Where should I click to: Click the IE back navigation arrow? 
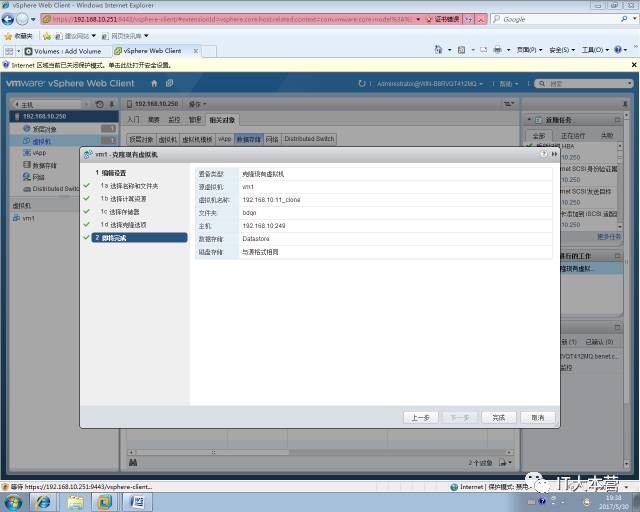(x=8, y=19)
